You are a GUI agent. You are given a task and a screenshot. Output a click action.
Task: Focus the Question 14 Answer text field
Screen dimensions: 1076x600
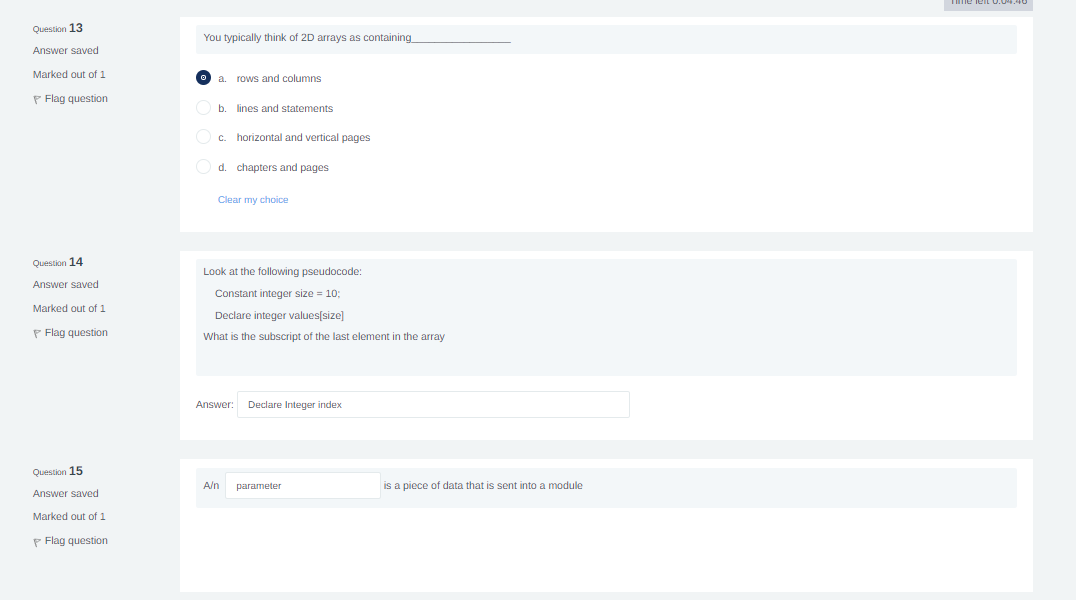point(433,404)
